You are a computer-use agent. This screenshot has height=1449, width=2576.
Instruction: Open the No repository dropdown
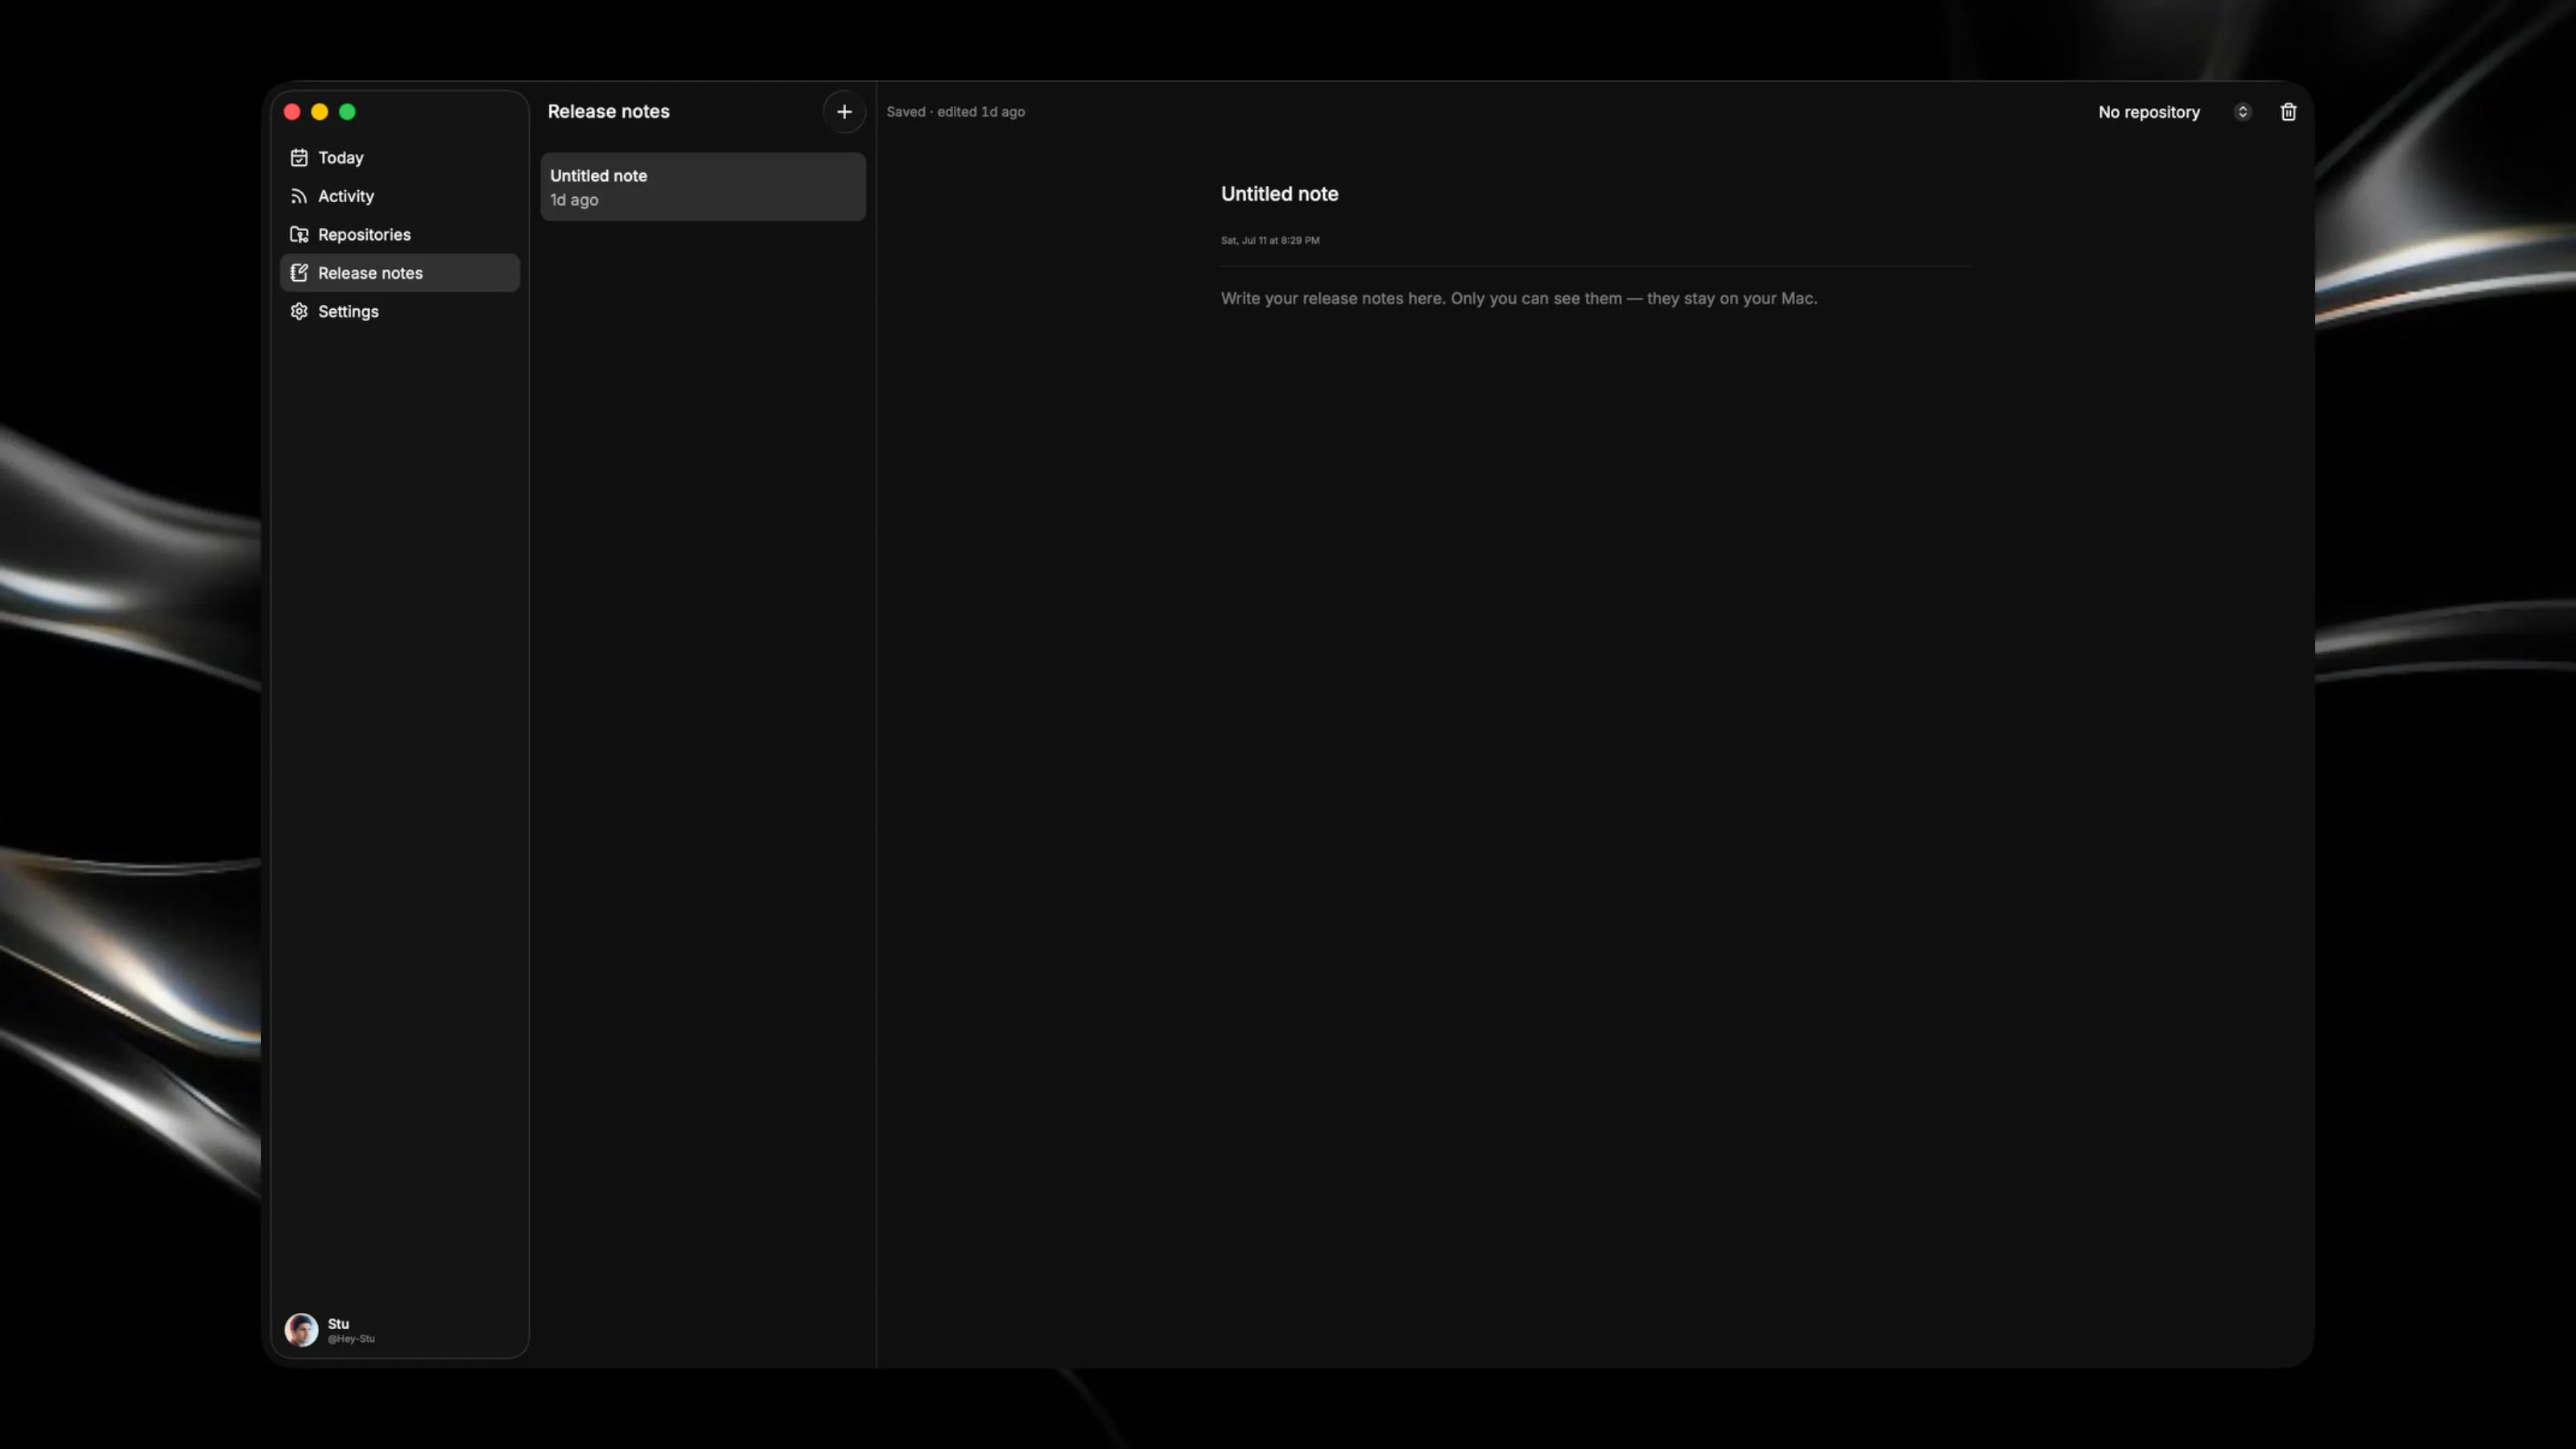coord(2174,112)
